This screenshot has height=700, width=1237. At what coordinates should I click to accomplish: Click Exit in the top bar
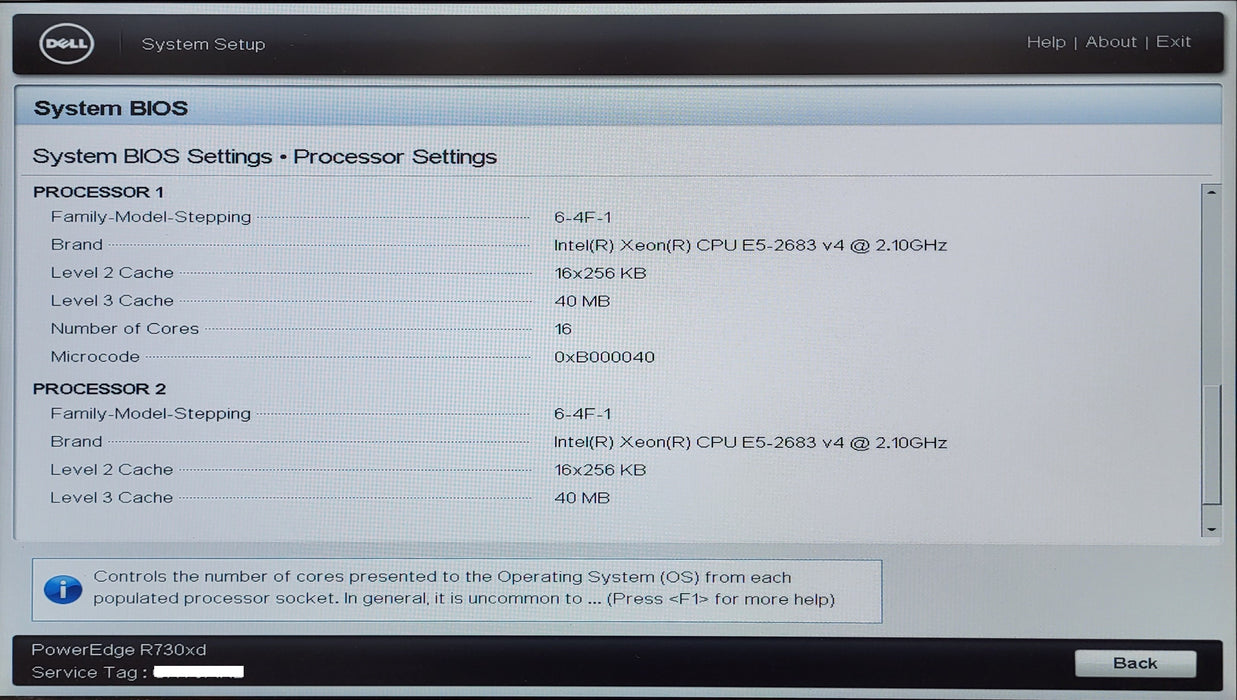pos(1173,42)
